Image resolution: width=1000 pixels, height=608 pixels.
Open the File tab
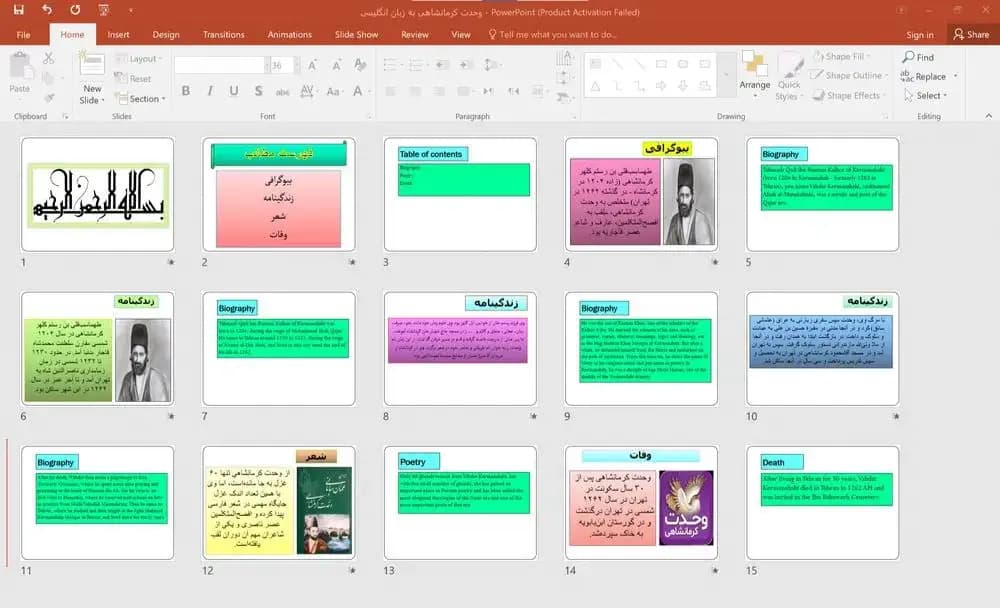pyautogui.click(x=24, y=34)
